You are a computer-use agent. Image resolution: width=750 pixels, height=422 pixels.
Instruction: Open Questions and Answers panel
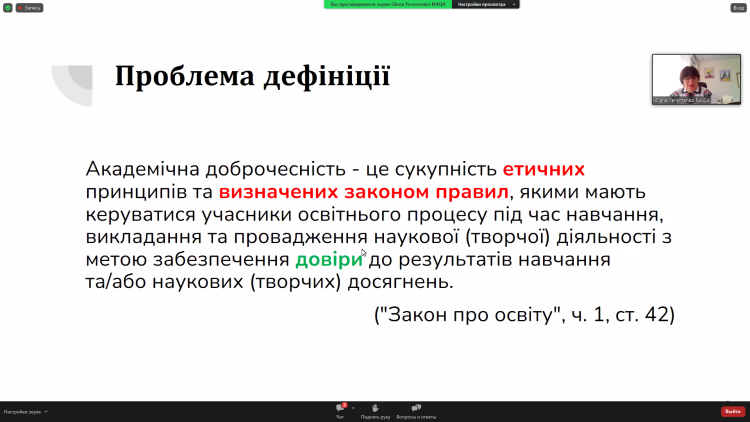416,409
